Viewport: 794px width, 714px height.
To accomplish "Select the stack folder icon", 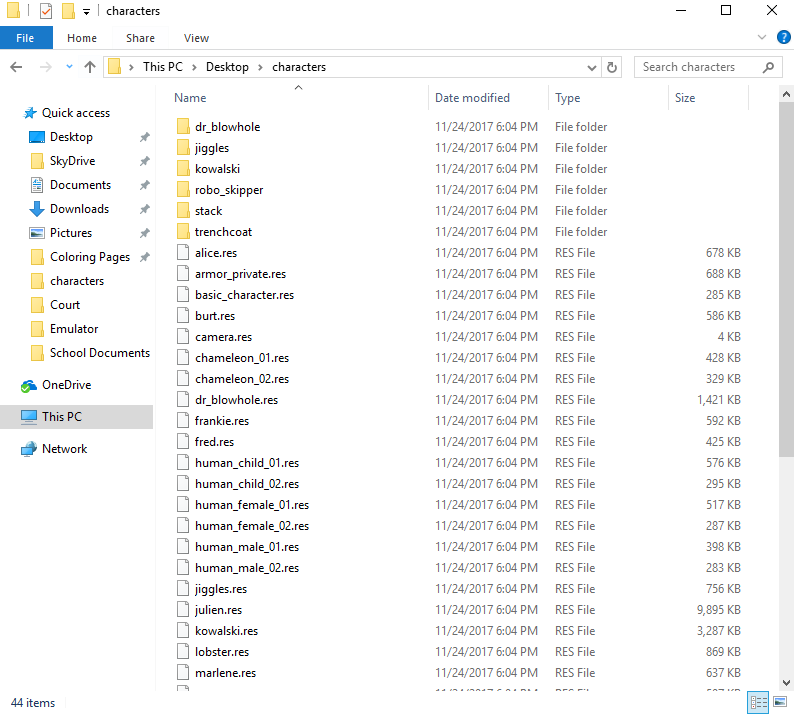I will 183,211.
